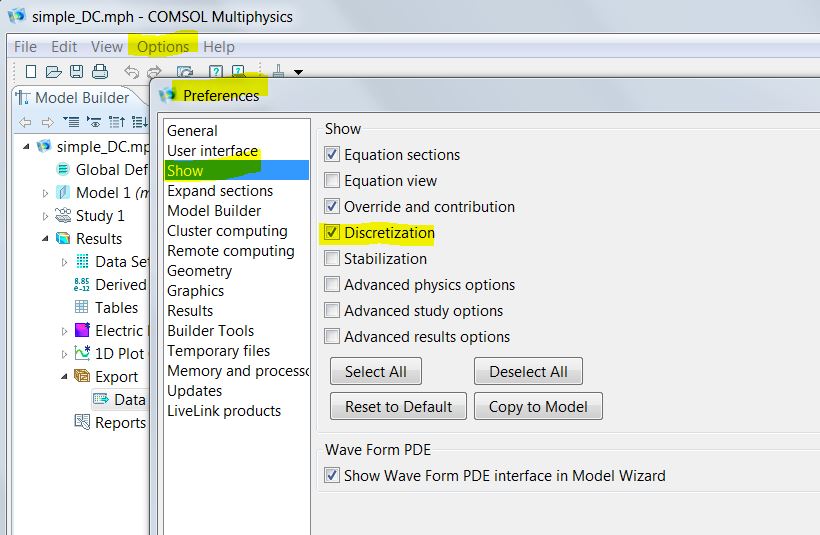Click the Reports node icon

82,422
